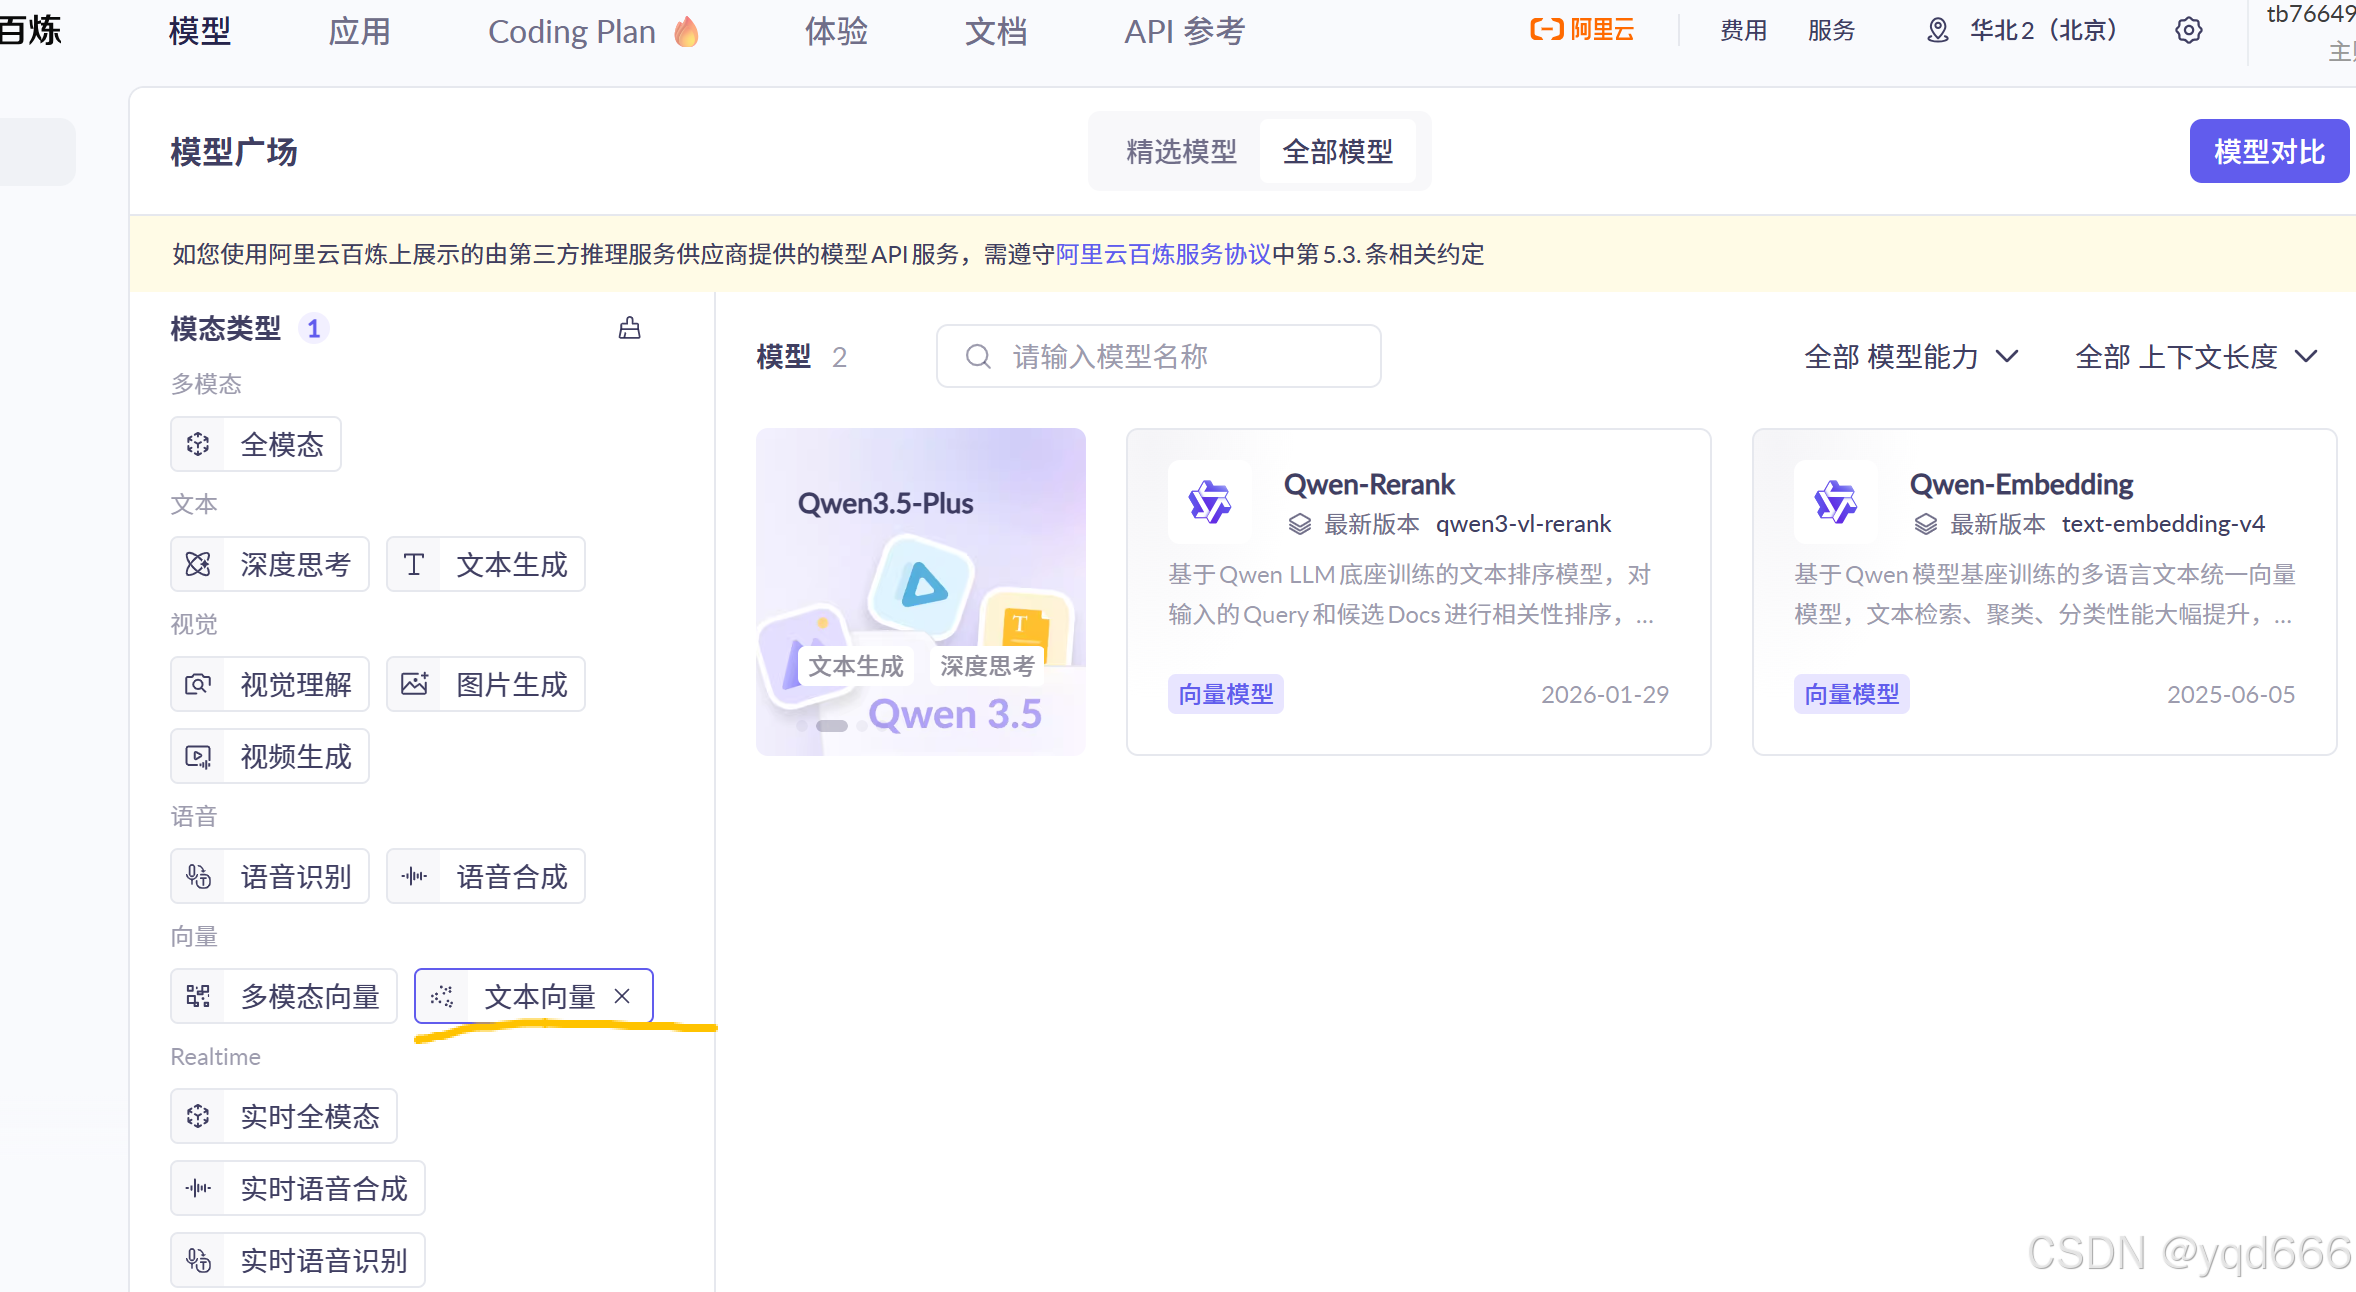Click the 深度思考 brain icon
The height and width of the screenshot is (1292, 2356).
point(198,564)
